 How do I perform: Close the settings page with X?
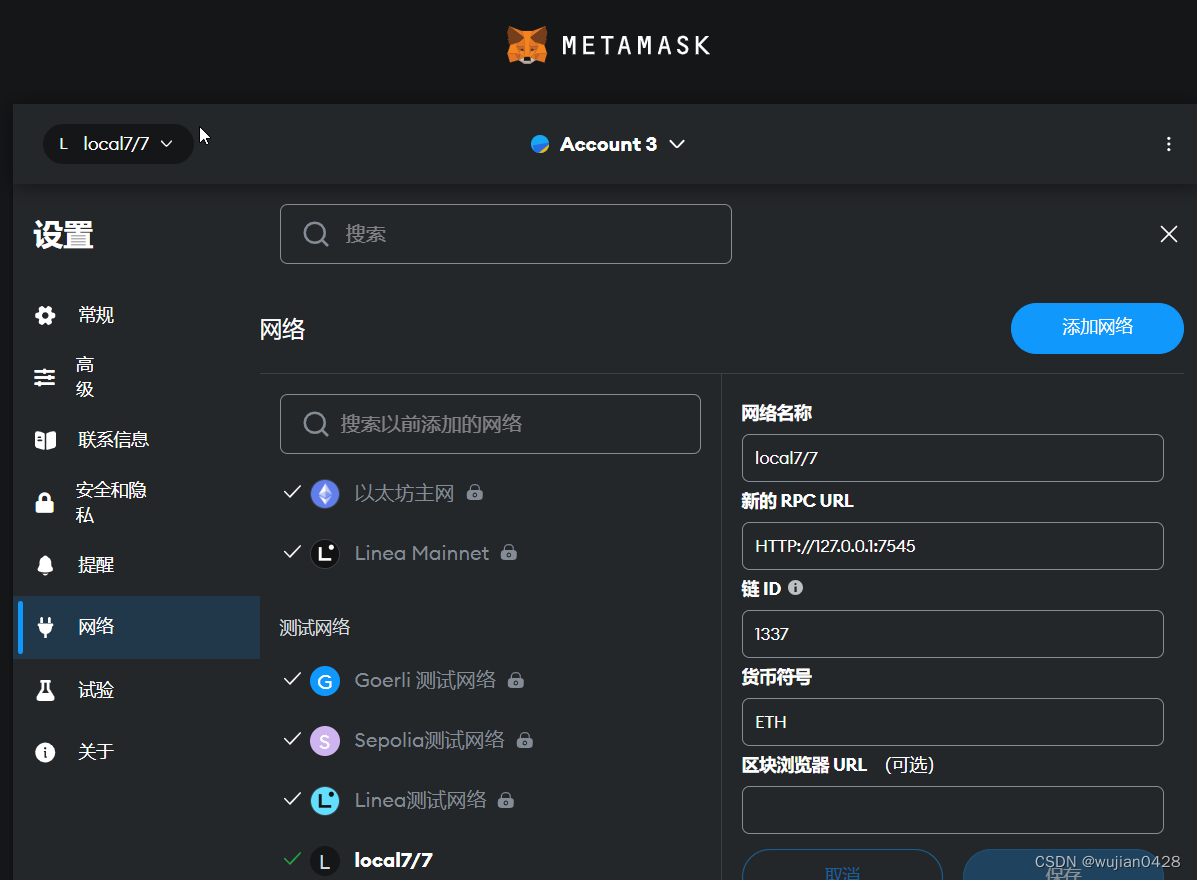(x=1168, y=234)
